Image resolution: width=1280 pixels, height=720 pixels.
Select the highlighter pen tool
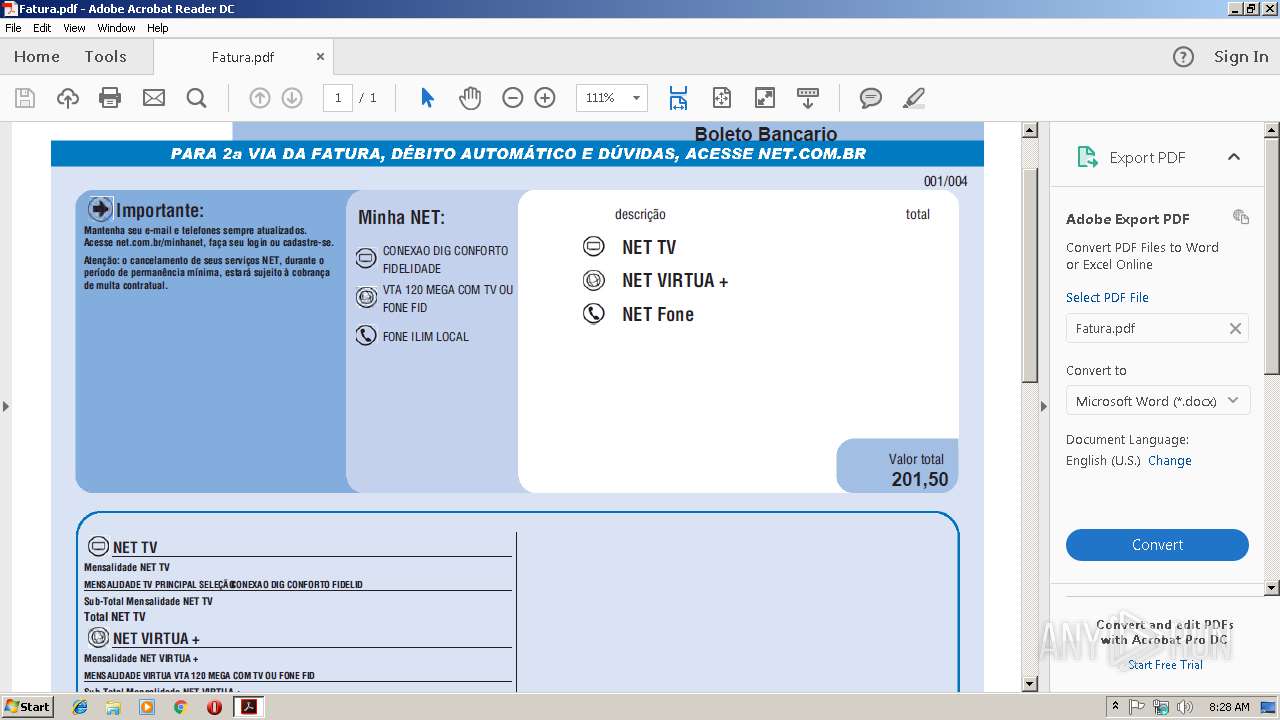[x=913, y=98]
